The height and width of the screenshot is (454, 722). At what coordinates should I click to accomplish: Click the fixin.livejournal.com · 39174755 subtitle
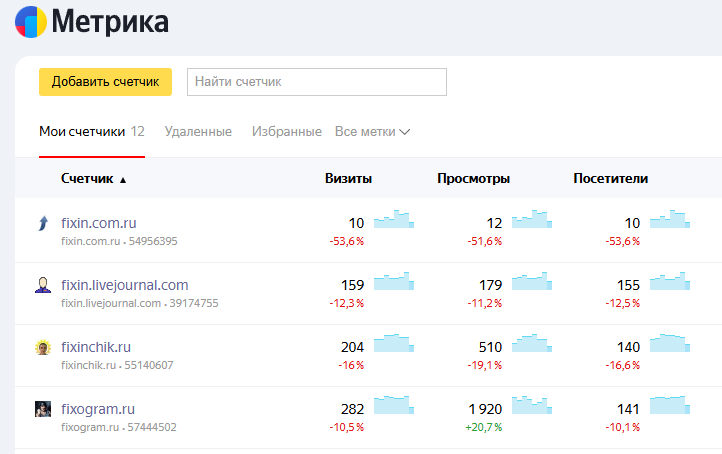(x=140, y=303)
